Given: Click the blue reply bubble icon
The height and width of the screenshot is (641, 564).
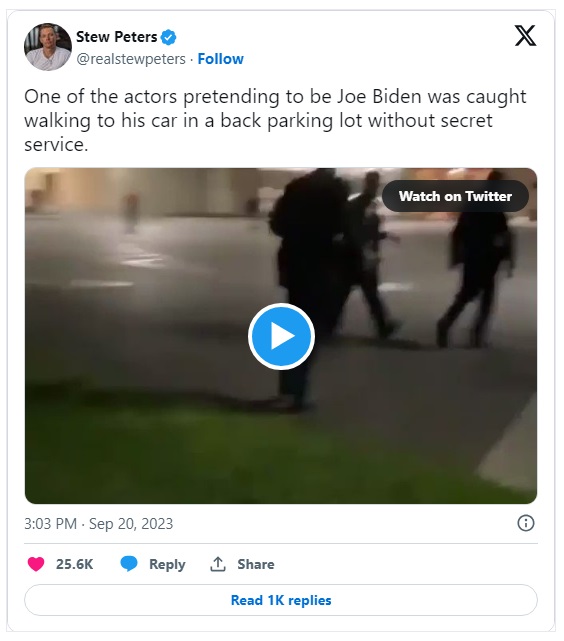Looking at the screenshot, I should click(x=129, y=564).
